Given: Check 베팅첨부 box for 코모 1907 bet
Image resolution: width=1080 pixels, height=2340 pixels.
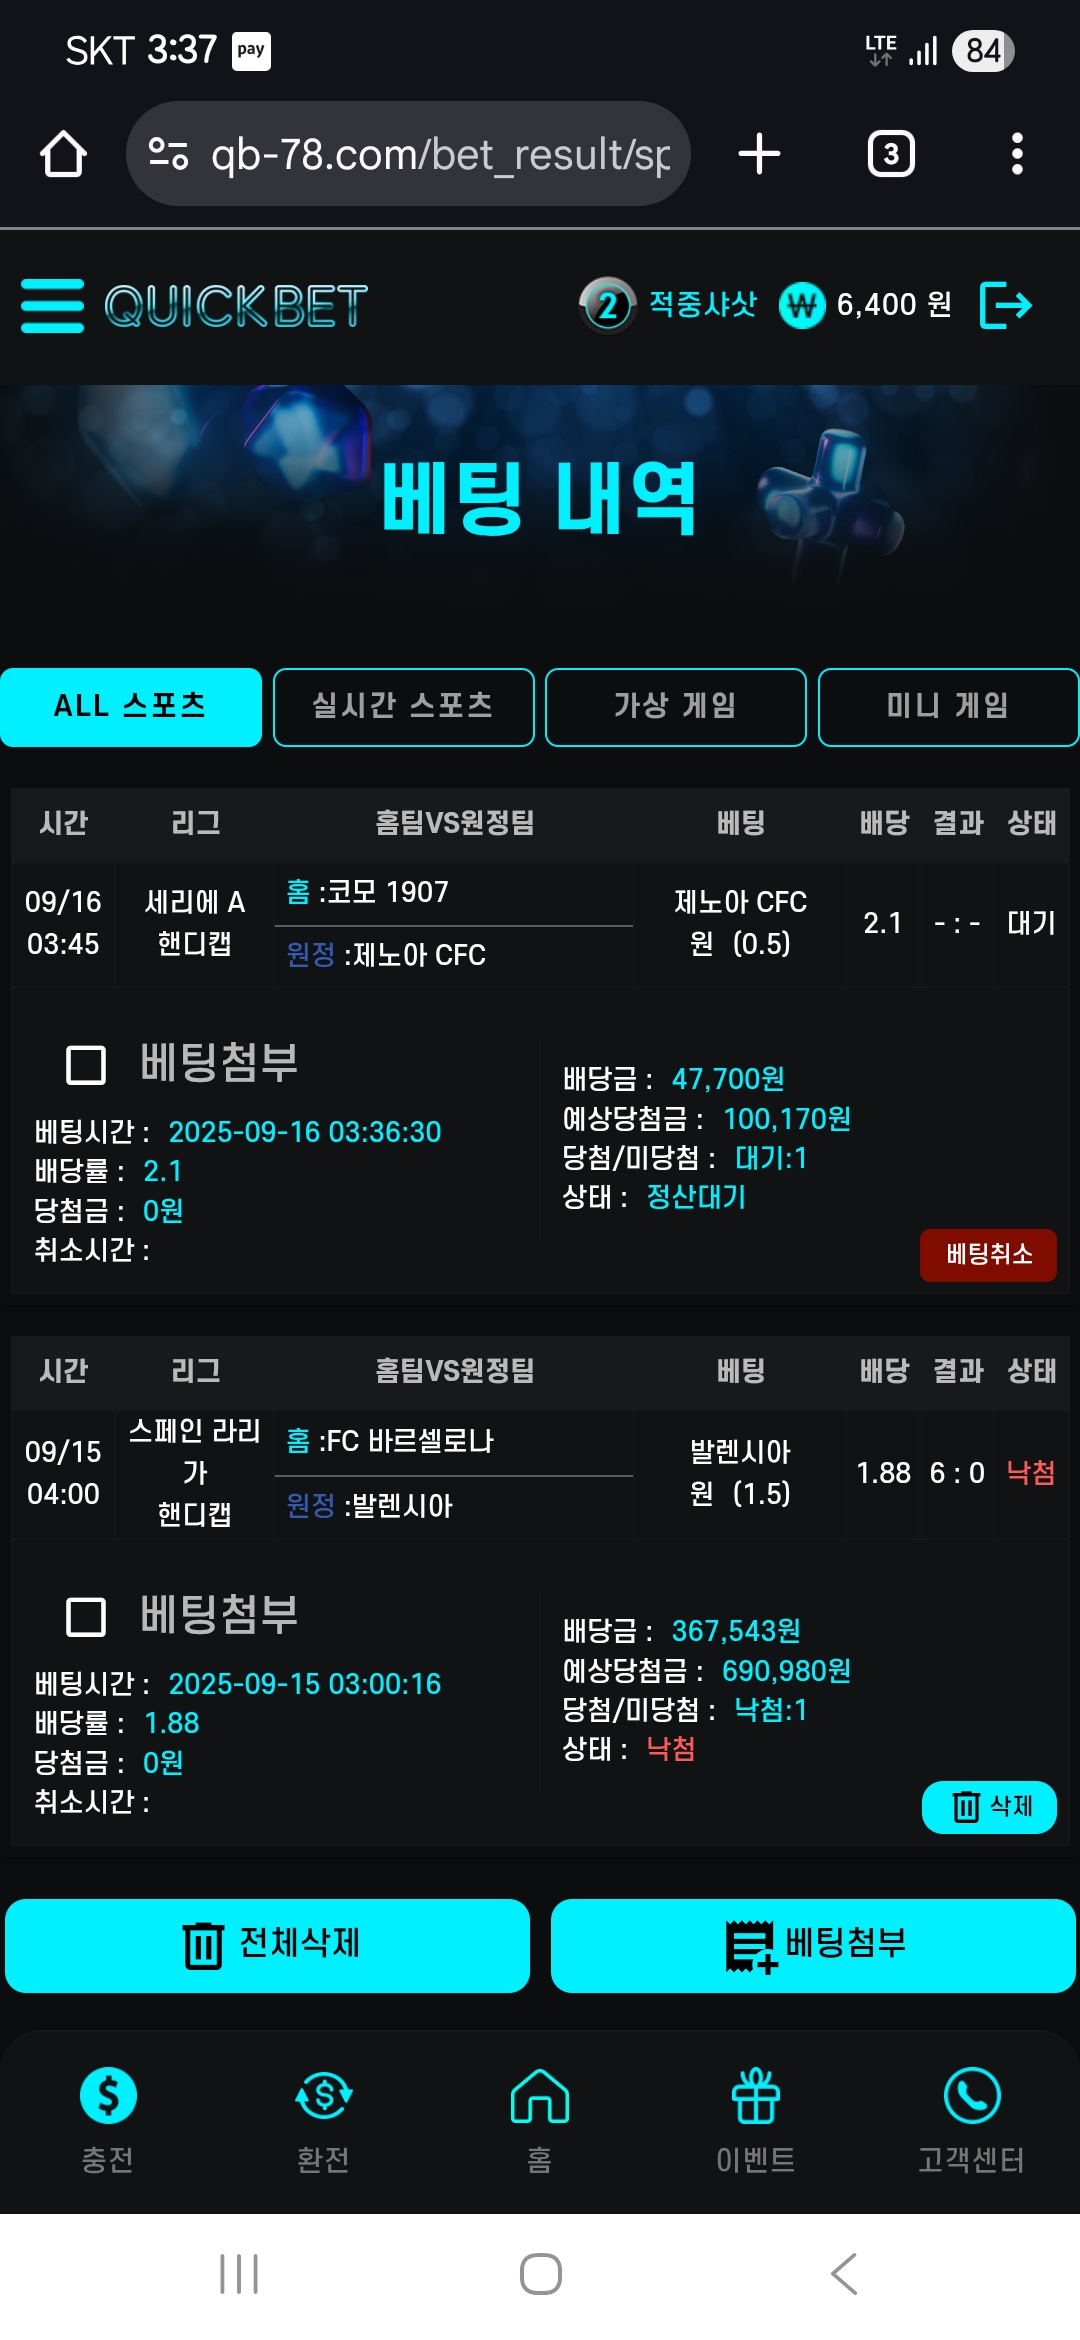Looking at the screenshot, I should coord(86,1065).
